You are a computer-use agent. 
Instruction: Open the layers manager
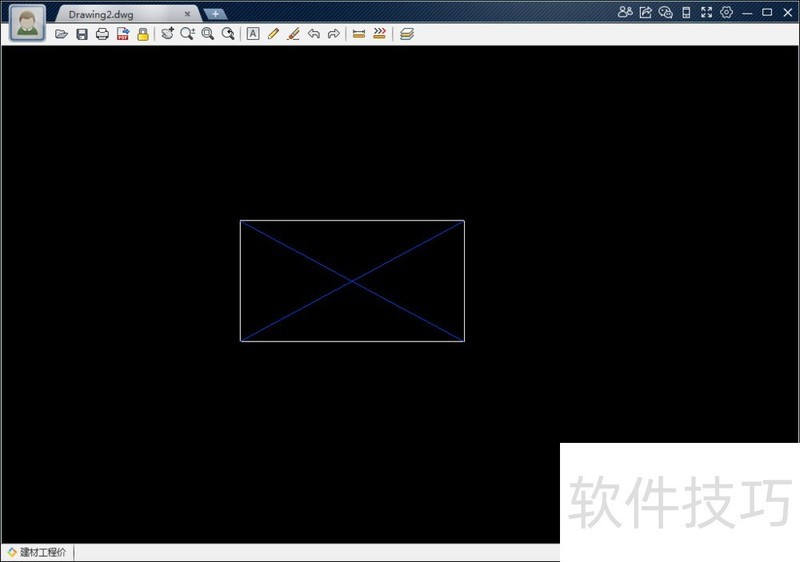(x=407, y=34)
